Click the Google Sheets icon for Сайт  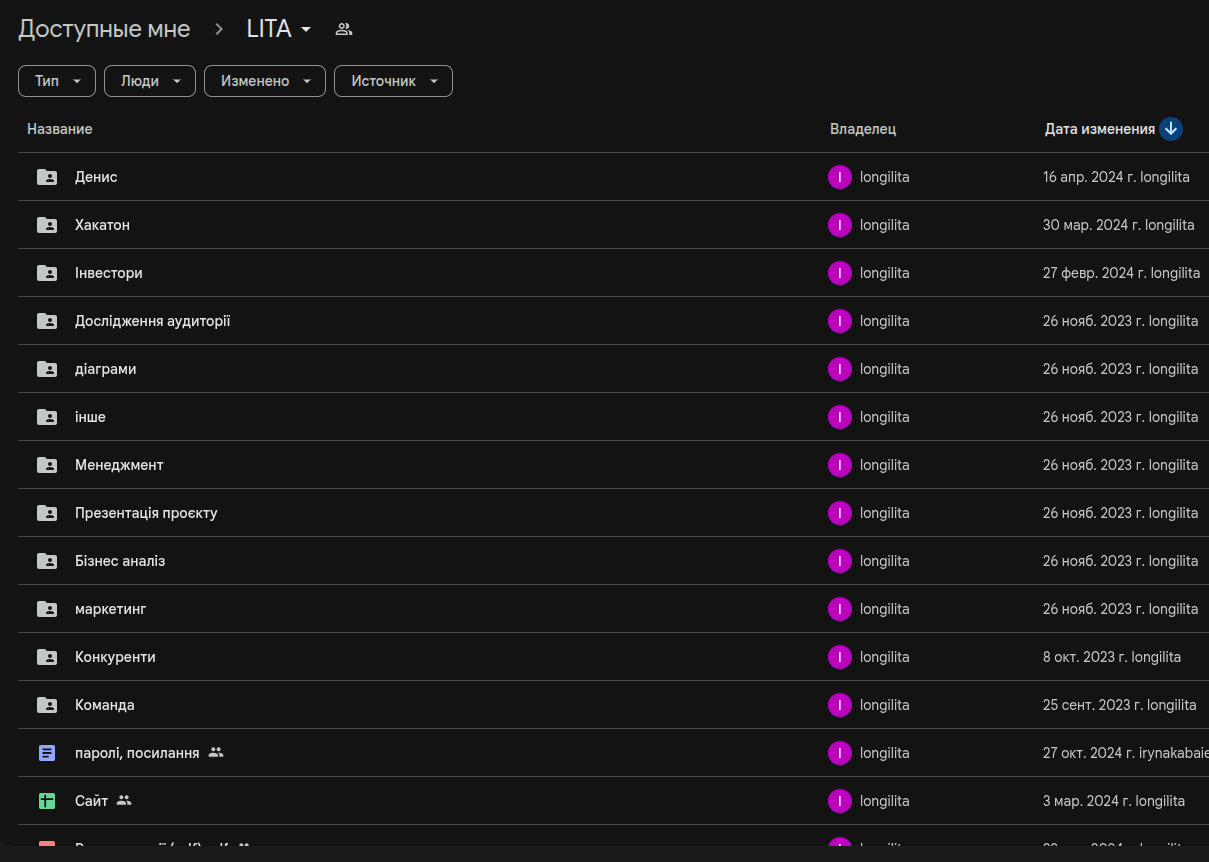tap(47, 801)
